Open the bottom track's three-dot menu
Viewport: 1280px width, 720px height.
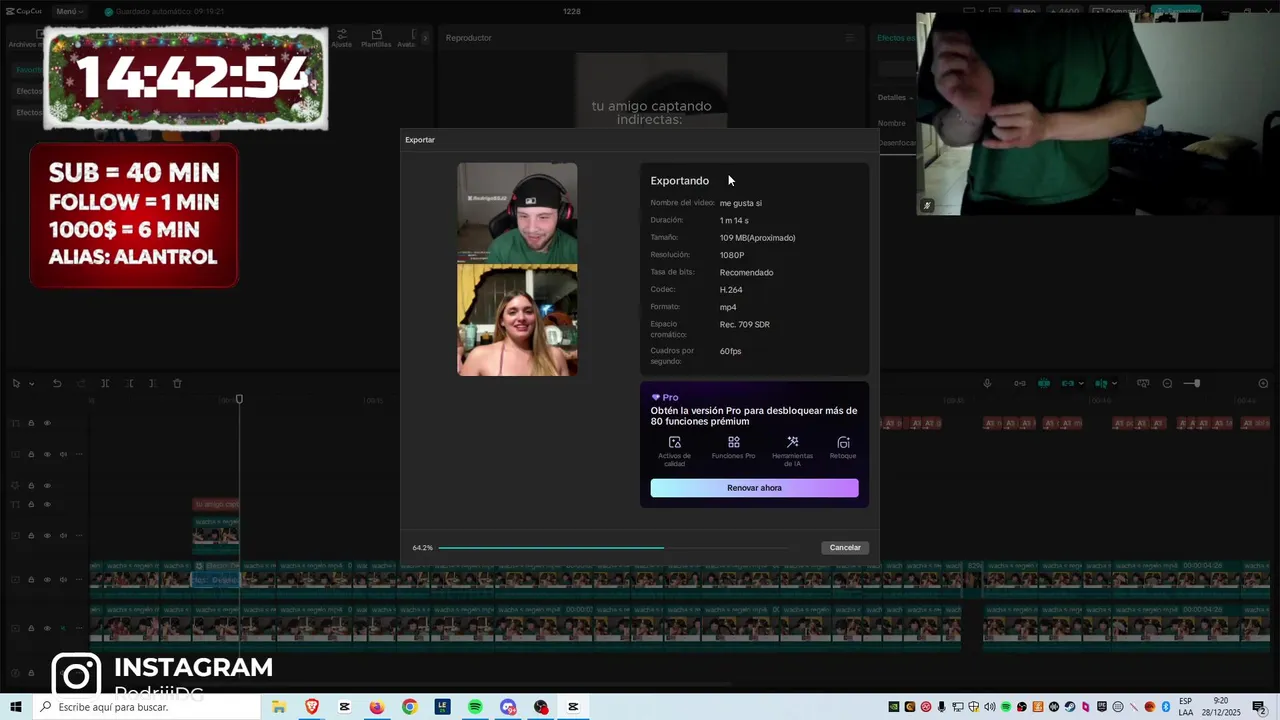[79, 628]
